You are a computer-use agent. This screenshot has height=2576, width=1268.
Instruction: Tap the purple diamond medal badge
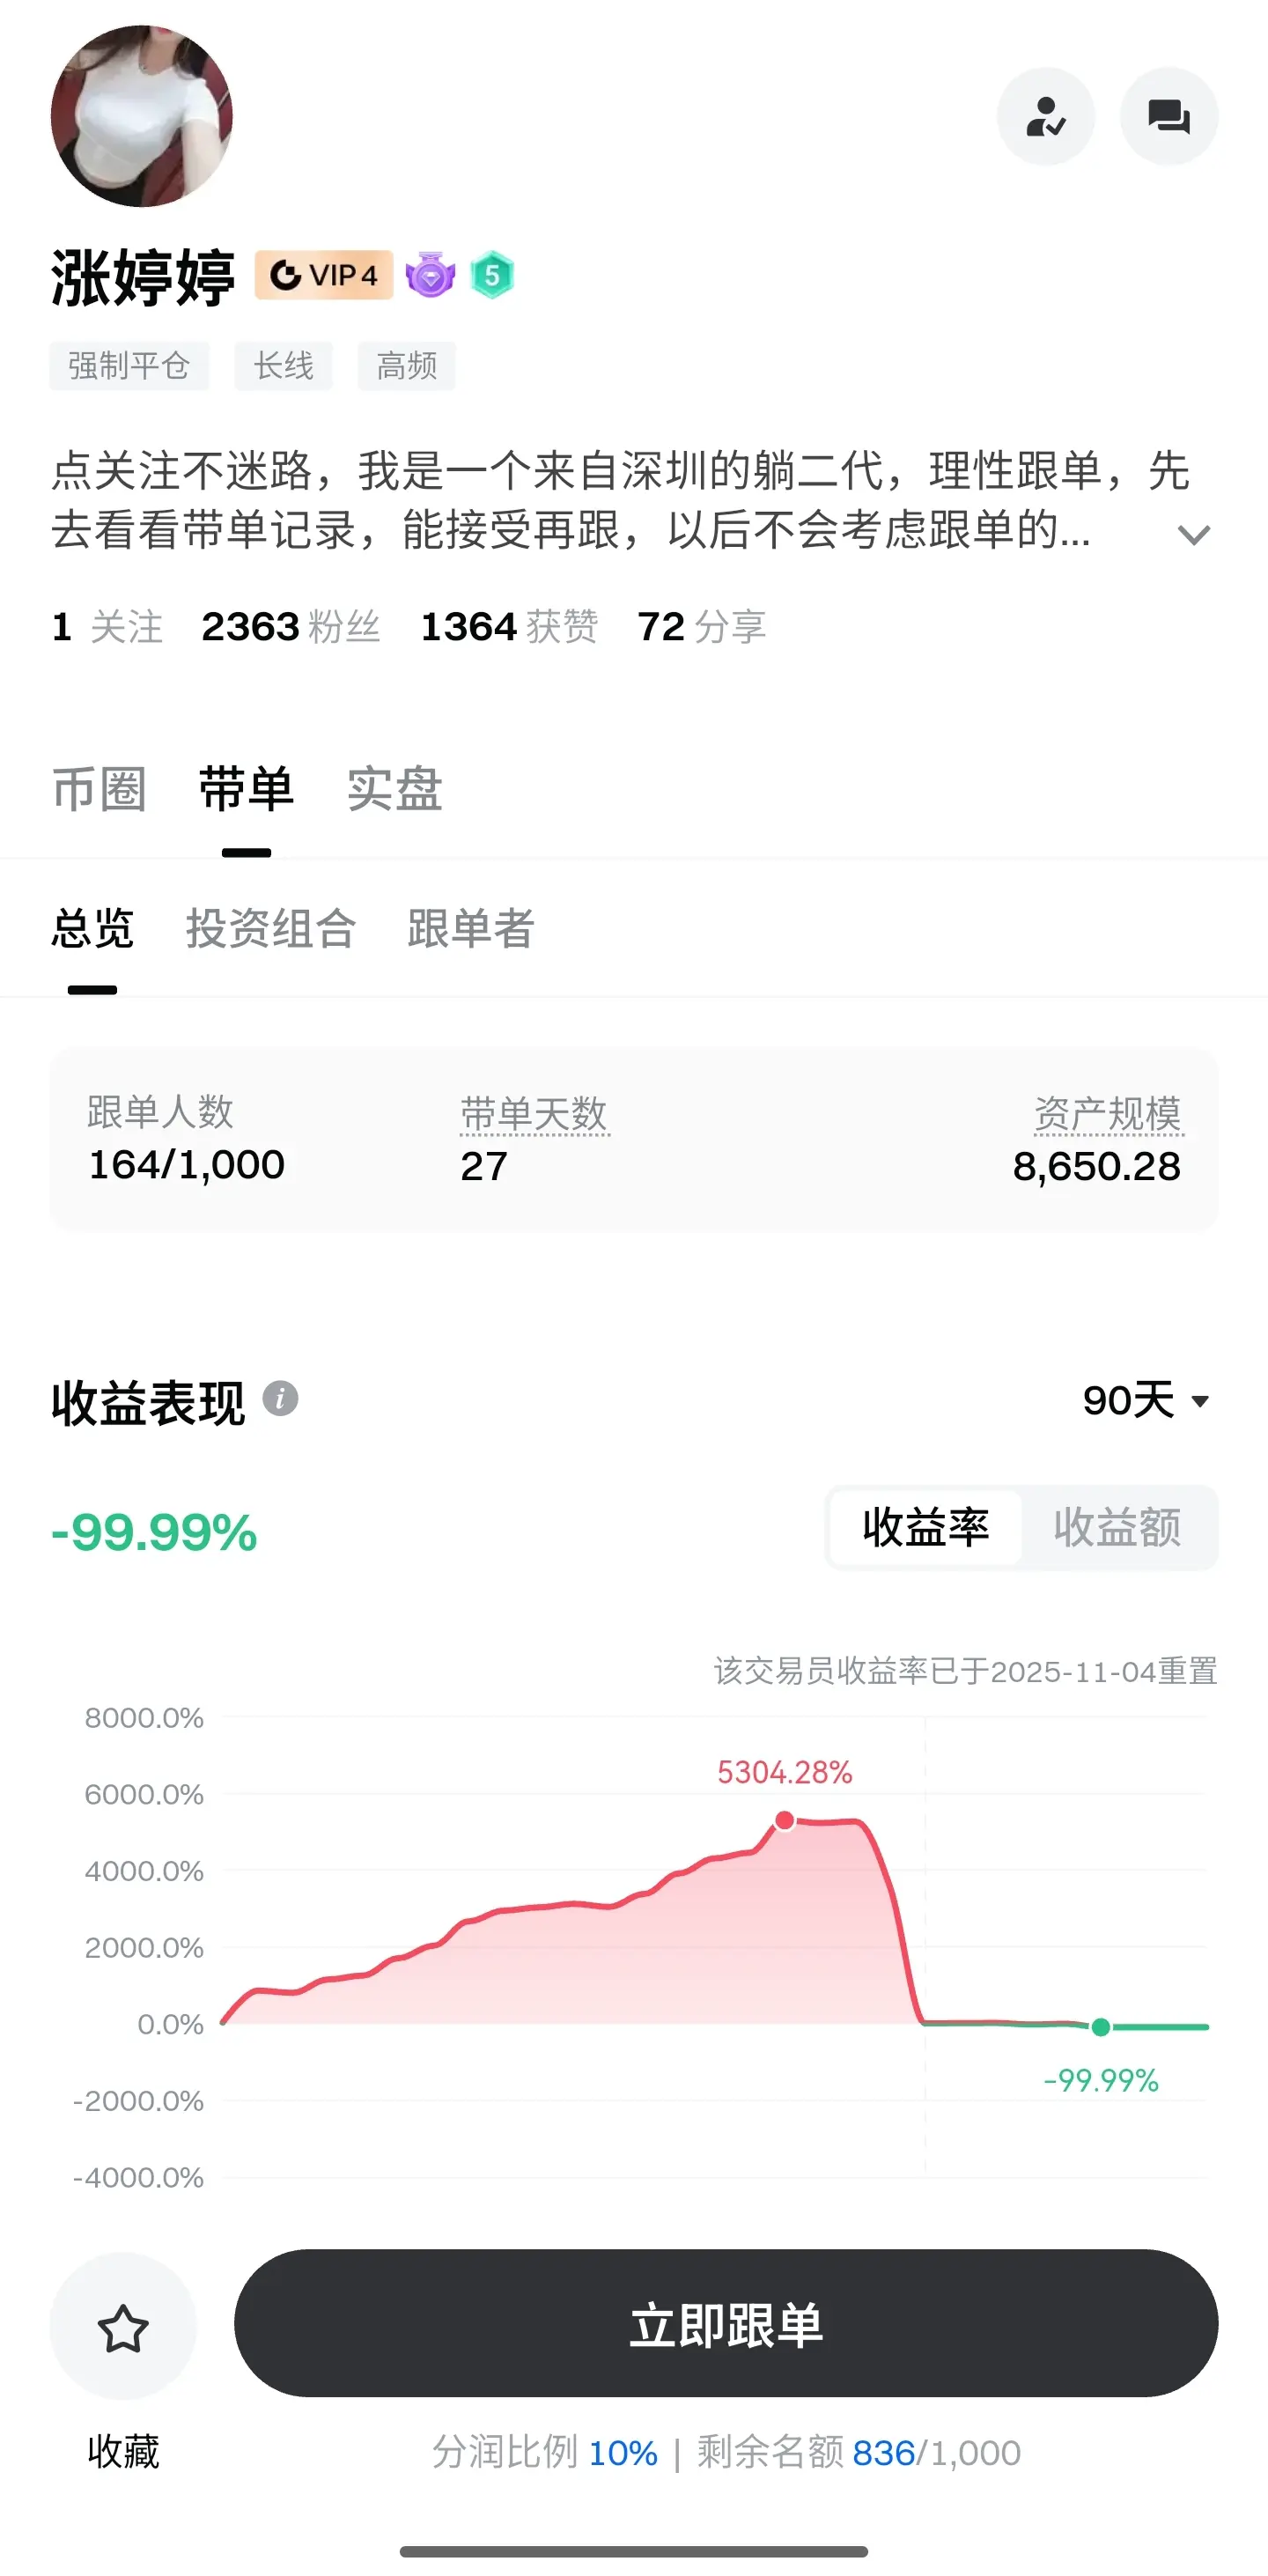pos(431,275)
